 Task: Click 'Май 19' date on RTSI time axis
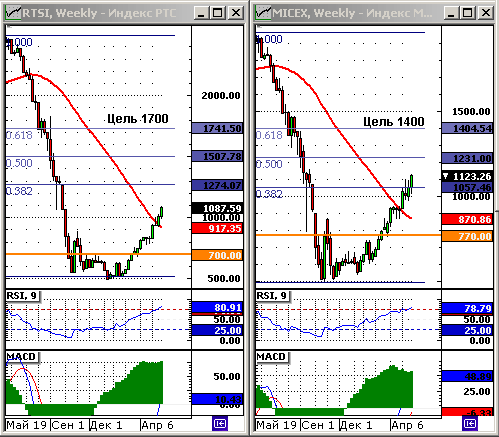pyautogui.click(x=27, y=425)
